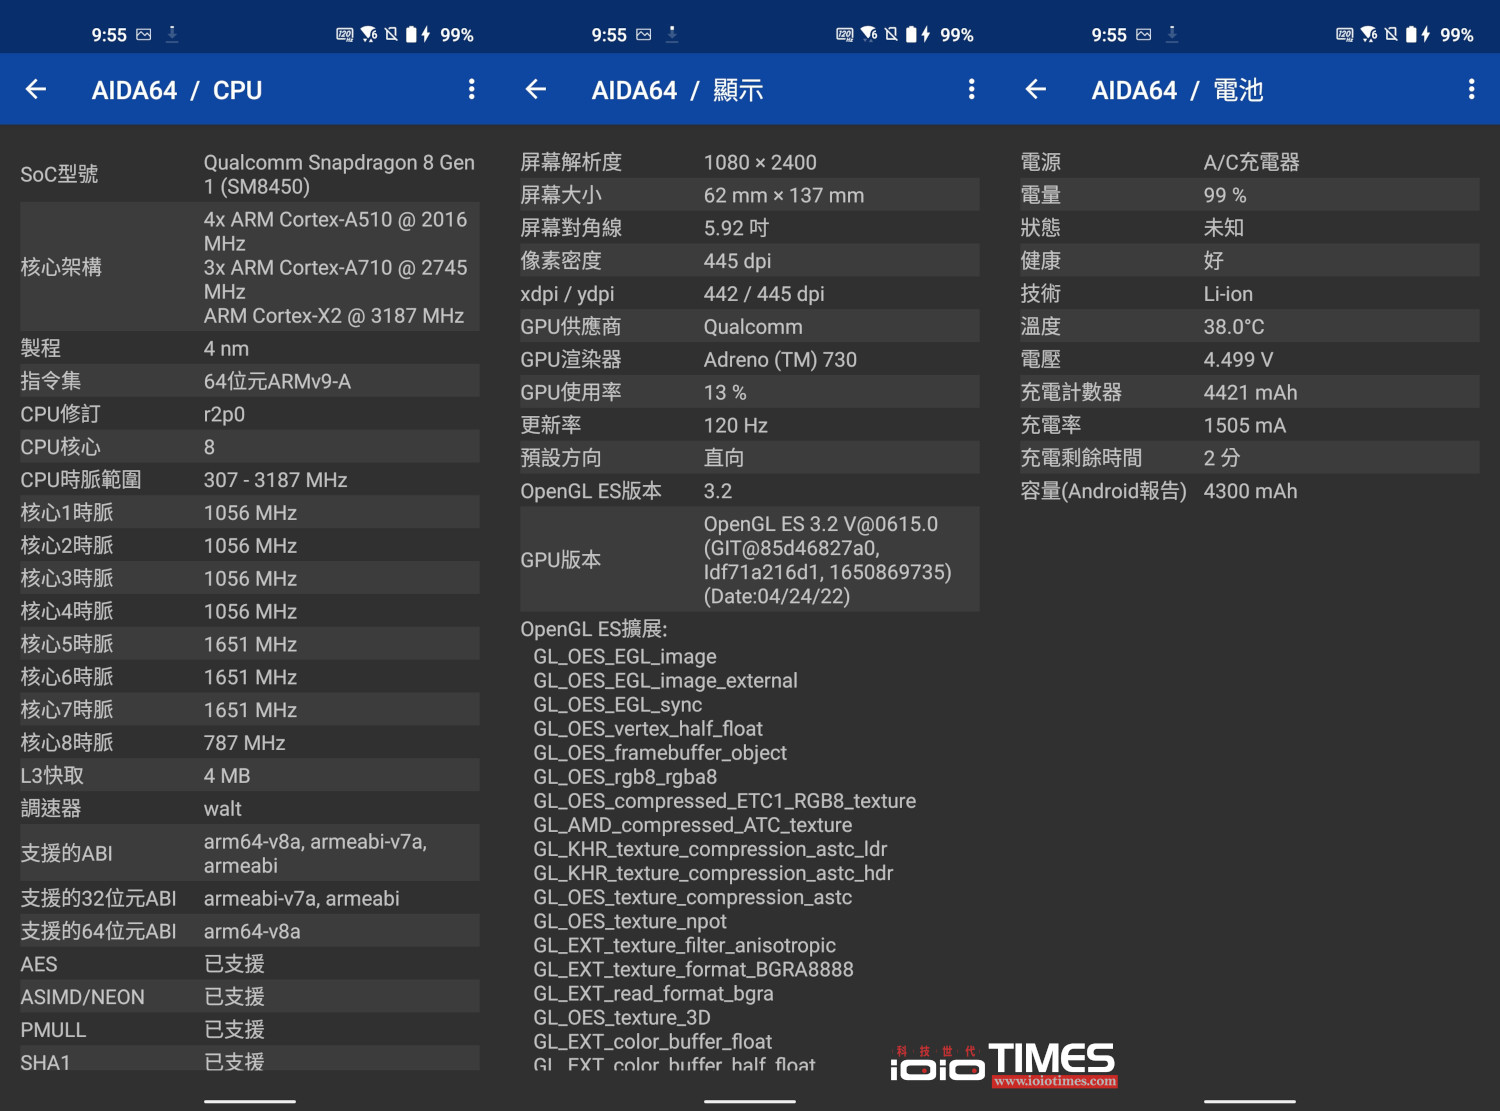Select the 核心8時脈 787 MHz row
The image size is (1500, 1111).
point(250,743)
